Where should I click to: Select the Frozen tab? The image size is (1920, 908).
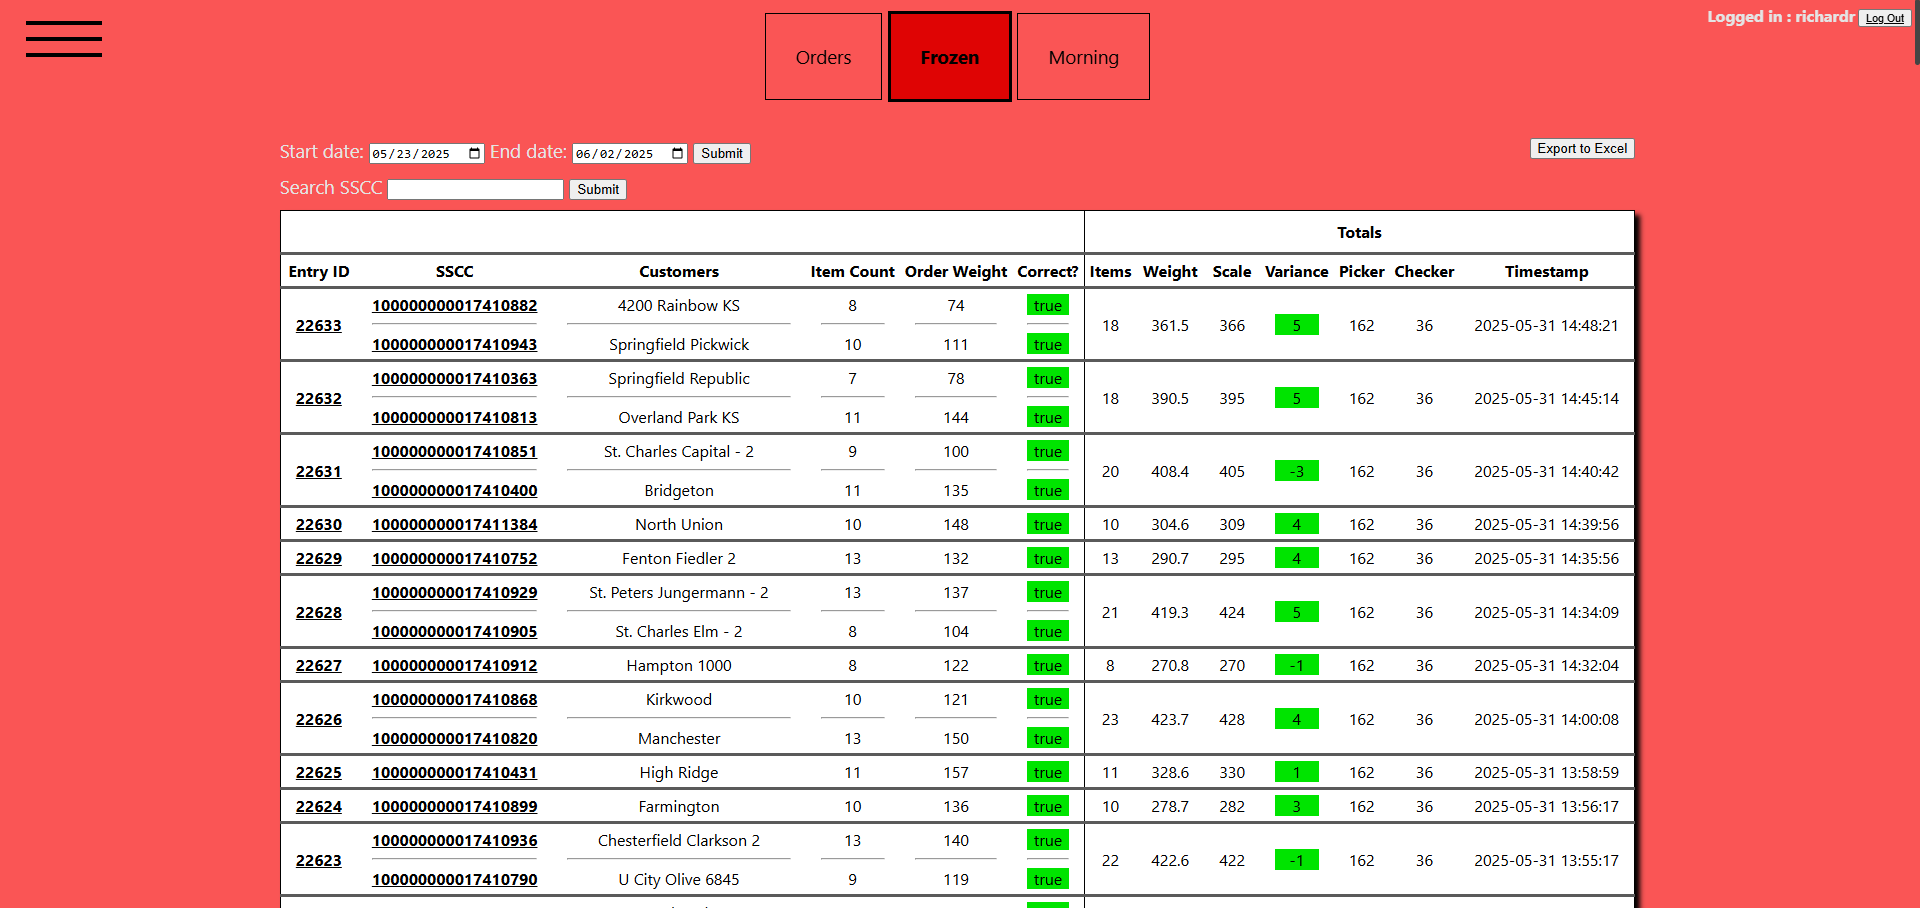coord(949,57)
